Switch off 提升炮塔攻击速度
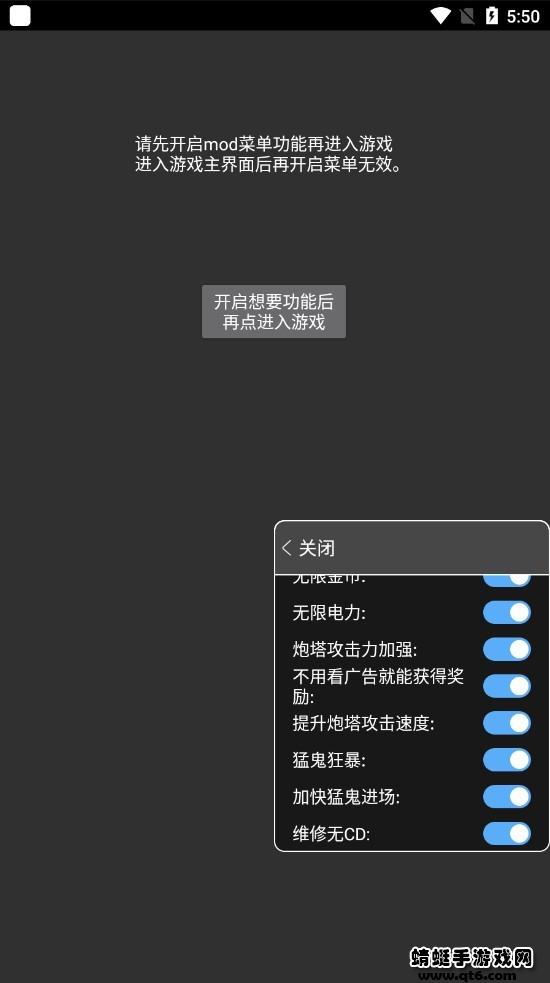 (507, 723)
